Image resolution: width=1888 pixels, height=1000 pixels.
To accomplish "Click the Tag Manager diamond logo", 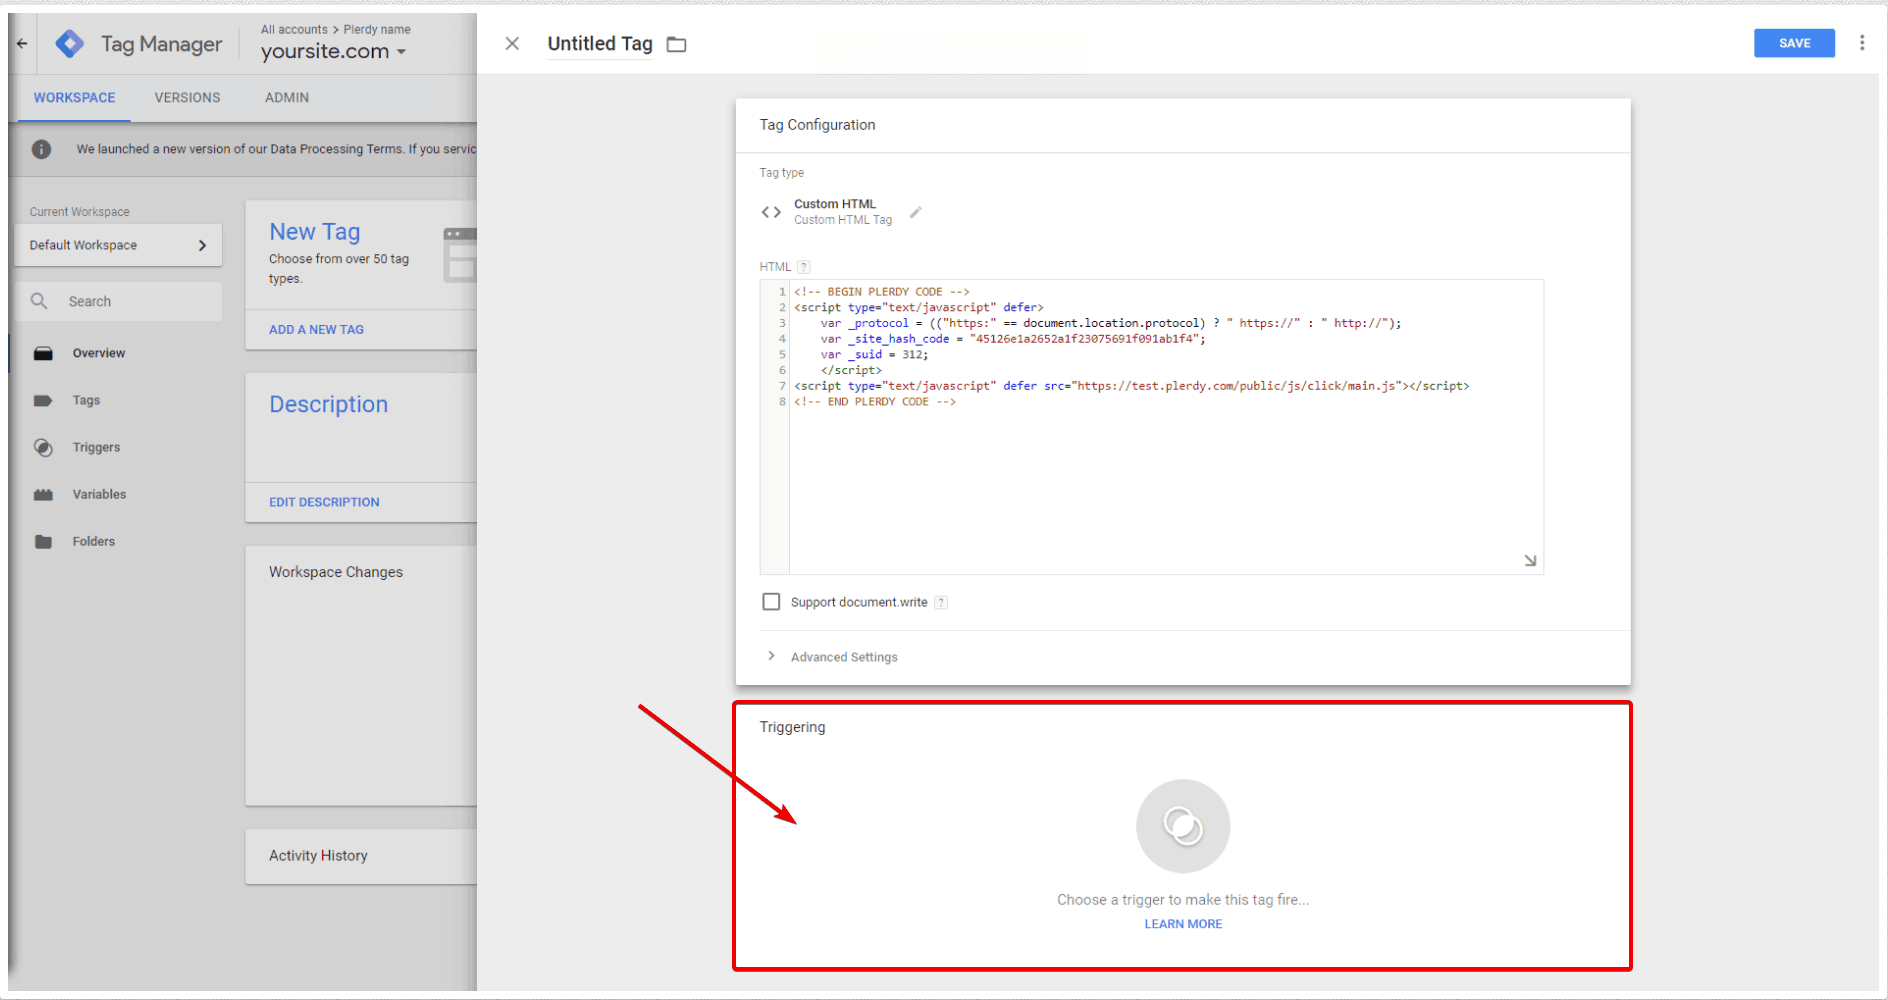I will (x=70, y=44).
